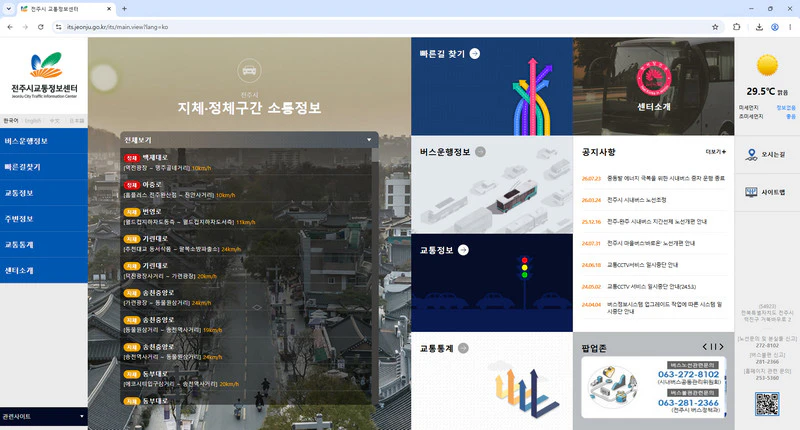This screenshot has width=800, height=430.
Task: Click the sun weather icon
Action: [767, 65]
